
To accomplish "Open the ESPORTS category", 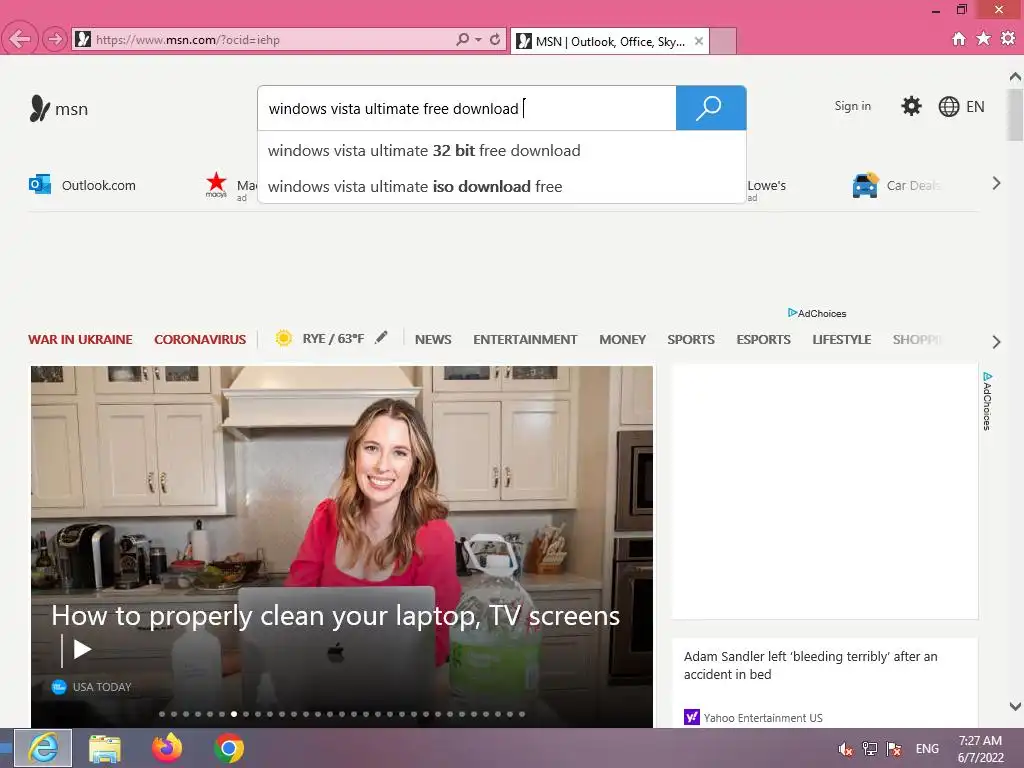I will coord(763,340).
